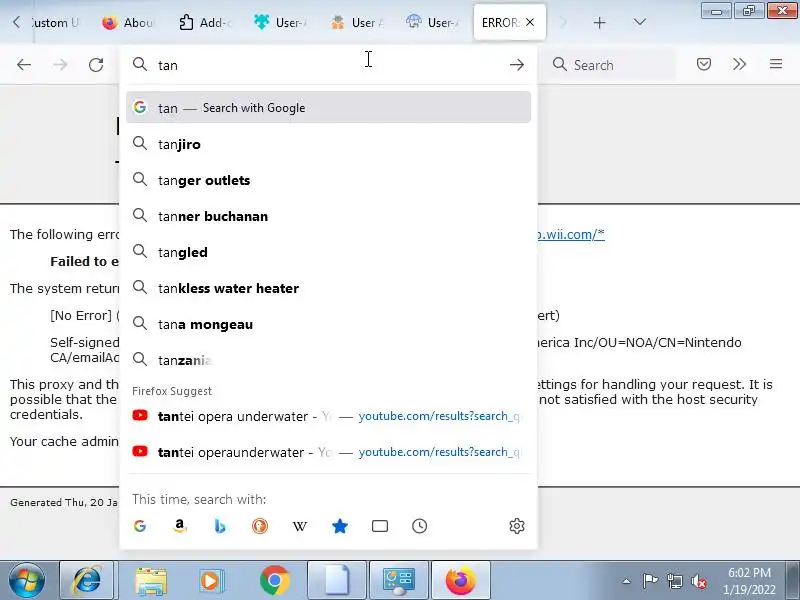Click the muted volume tray icon
800x600 pixels.
pyautogui.click(x=699, y=581)
